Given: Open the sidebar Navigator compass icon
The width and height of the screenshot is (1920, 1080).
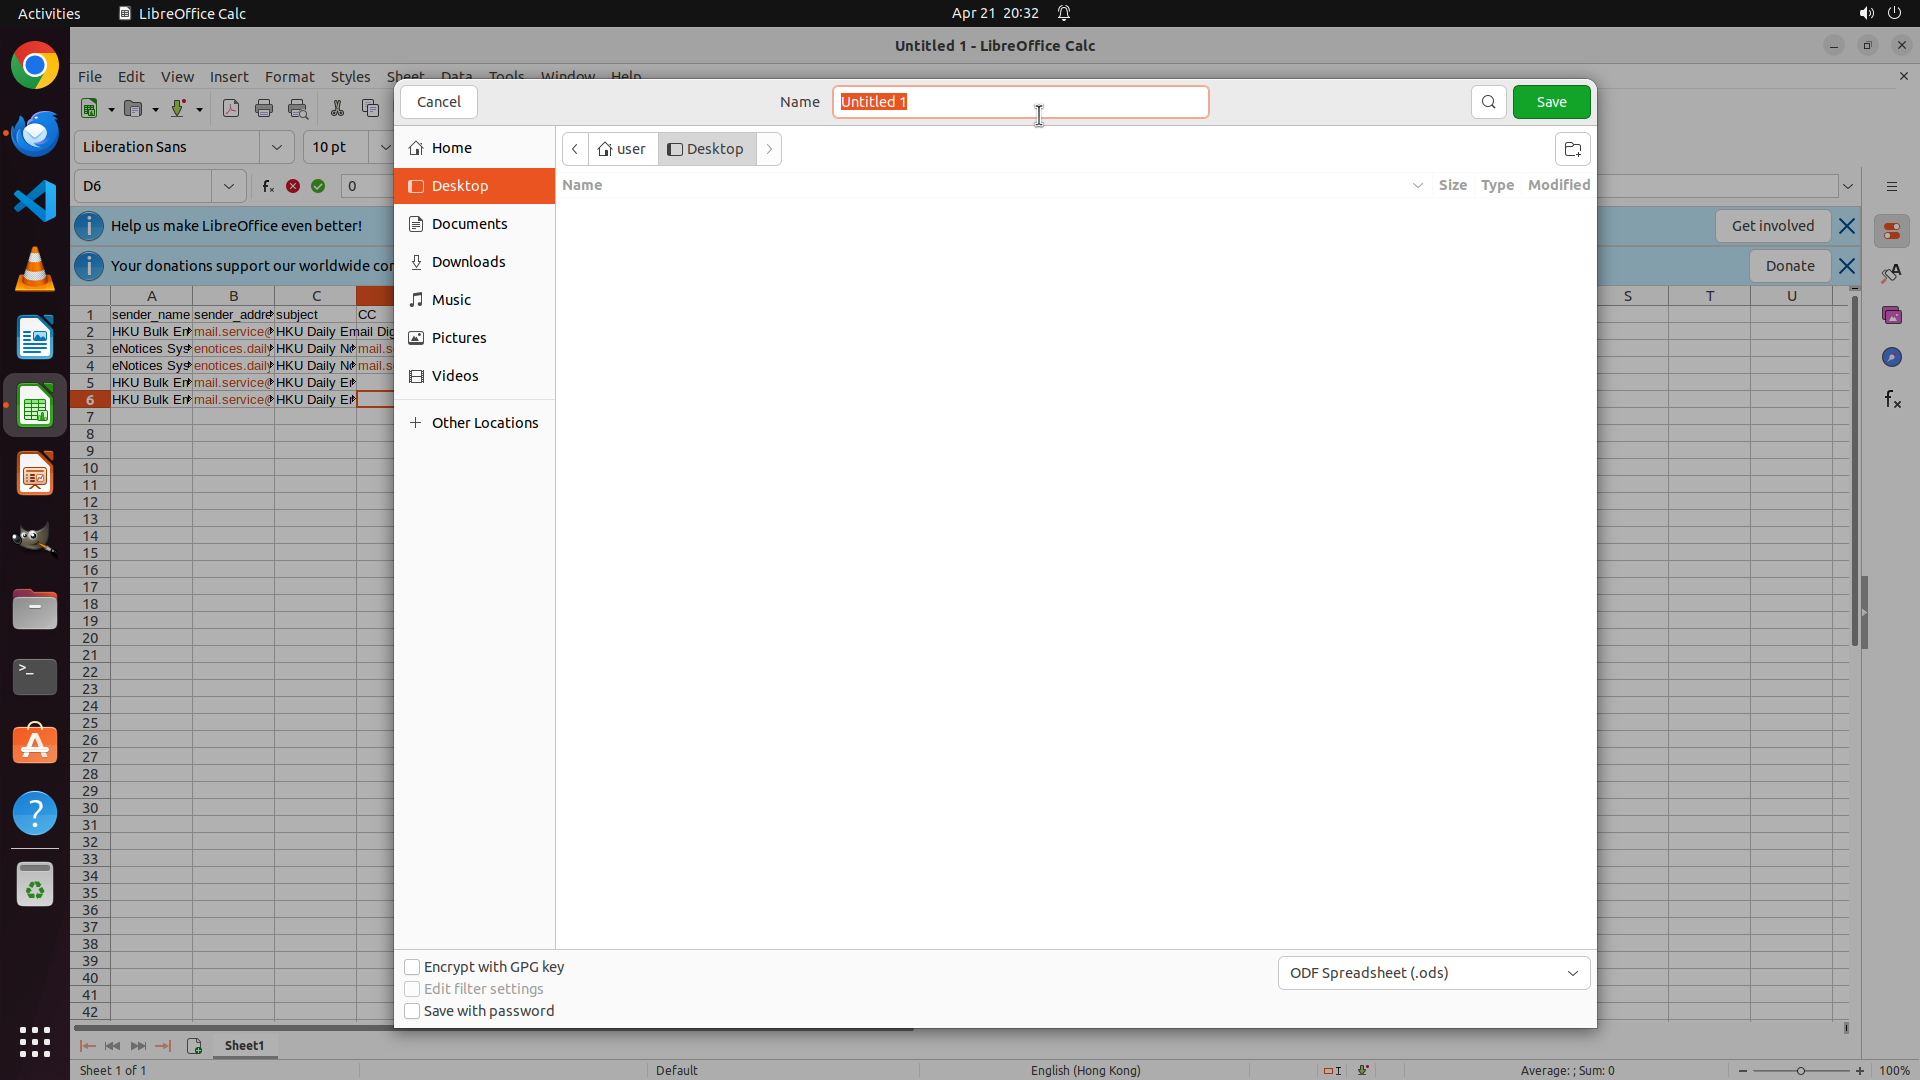Looking at the screenshot, I should pos(1891,357).
